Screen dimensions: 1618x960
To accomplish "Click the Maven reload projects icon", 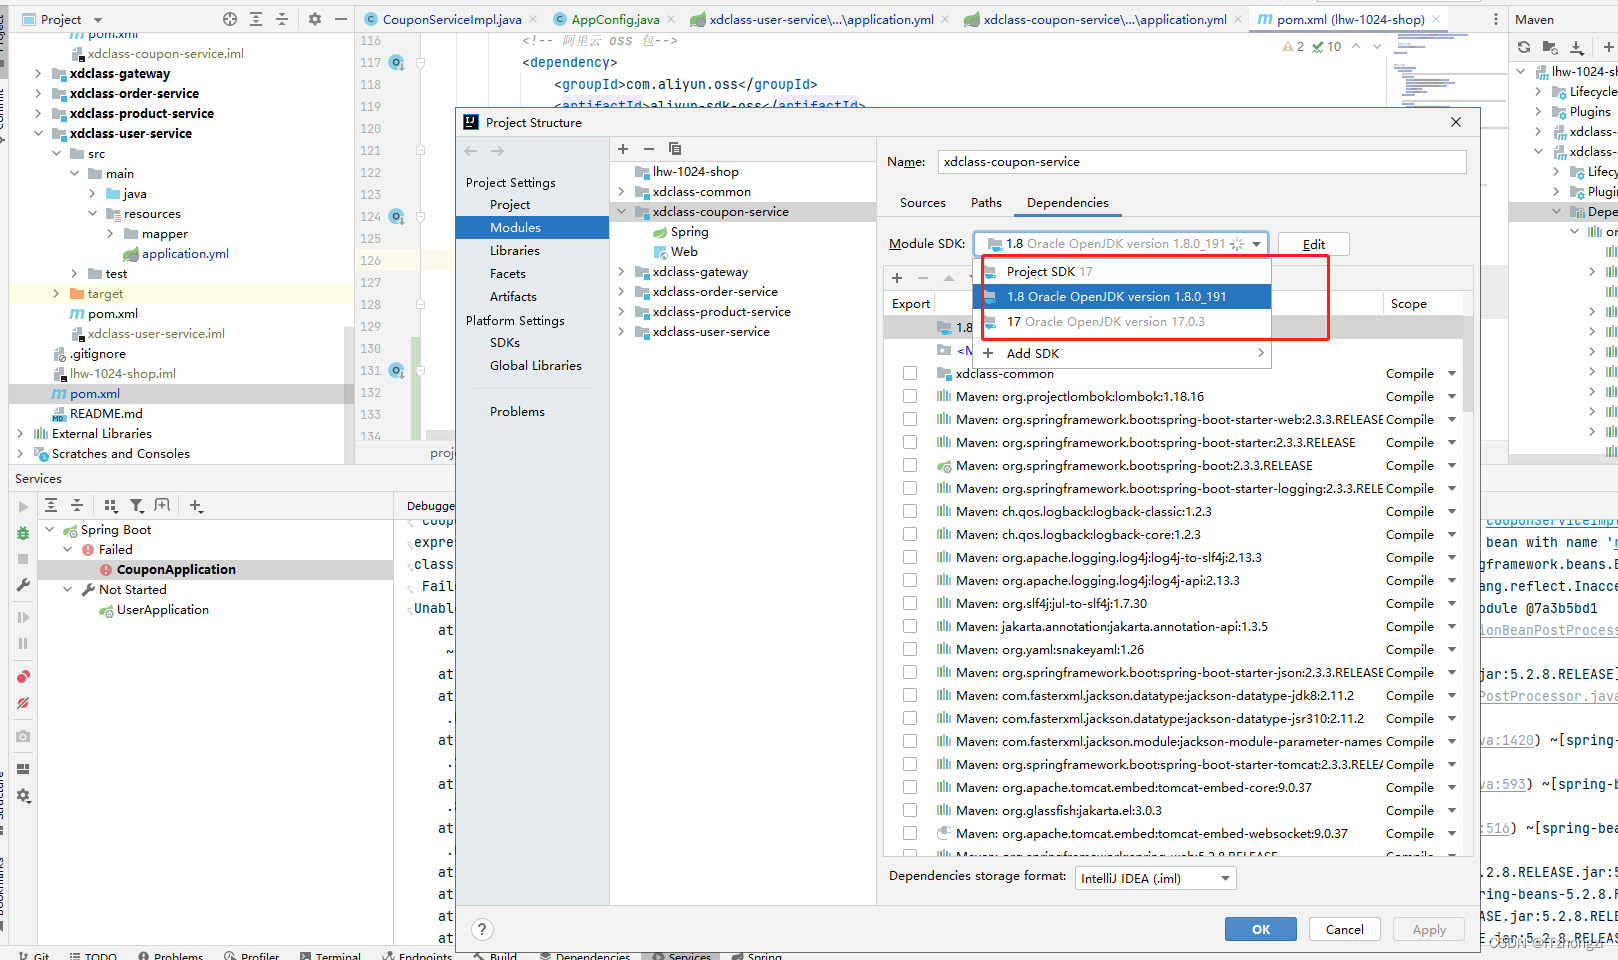I will pyautogui.click(x=1524, y=47).
